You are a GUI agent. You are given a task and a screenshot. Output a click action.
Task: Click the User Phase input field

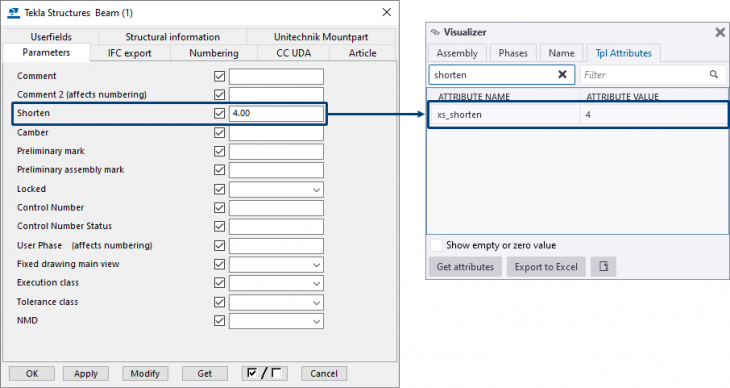click(x=276, y=246)
